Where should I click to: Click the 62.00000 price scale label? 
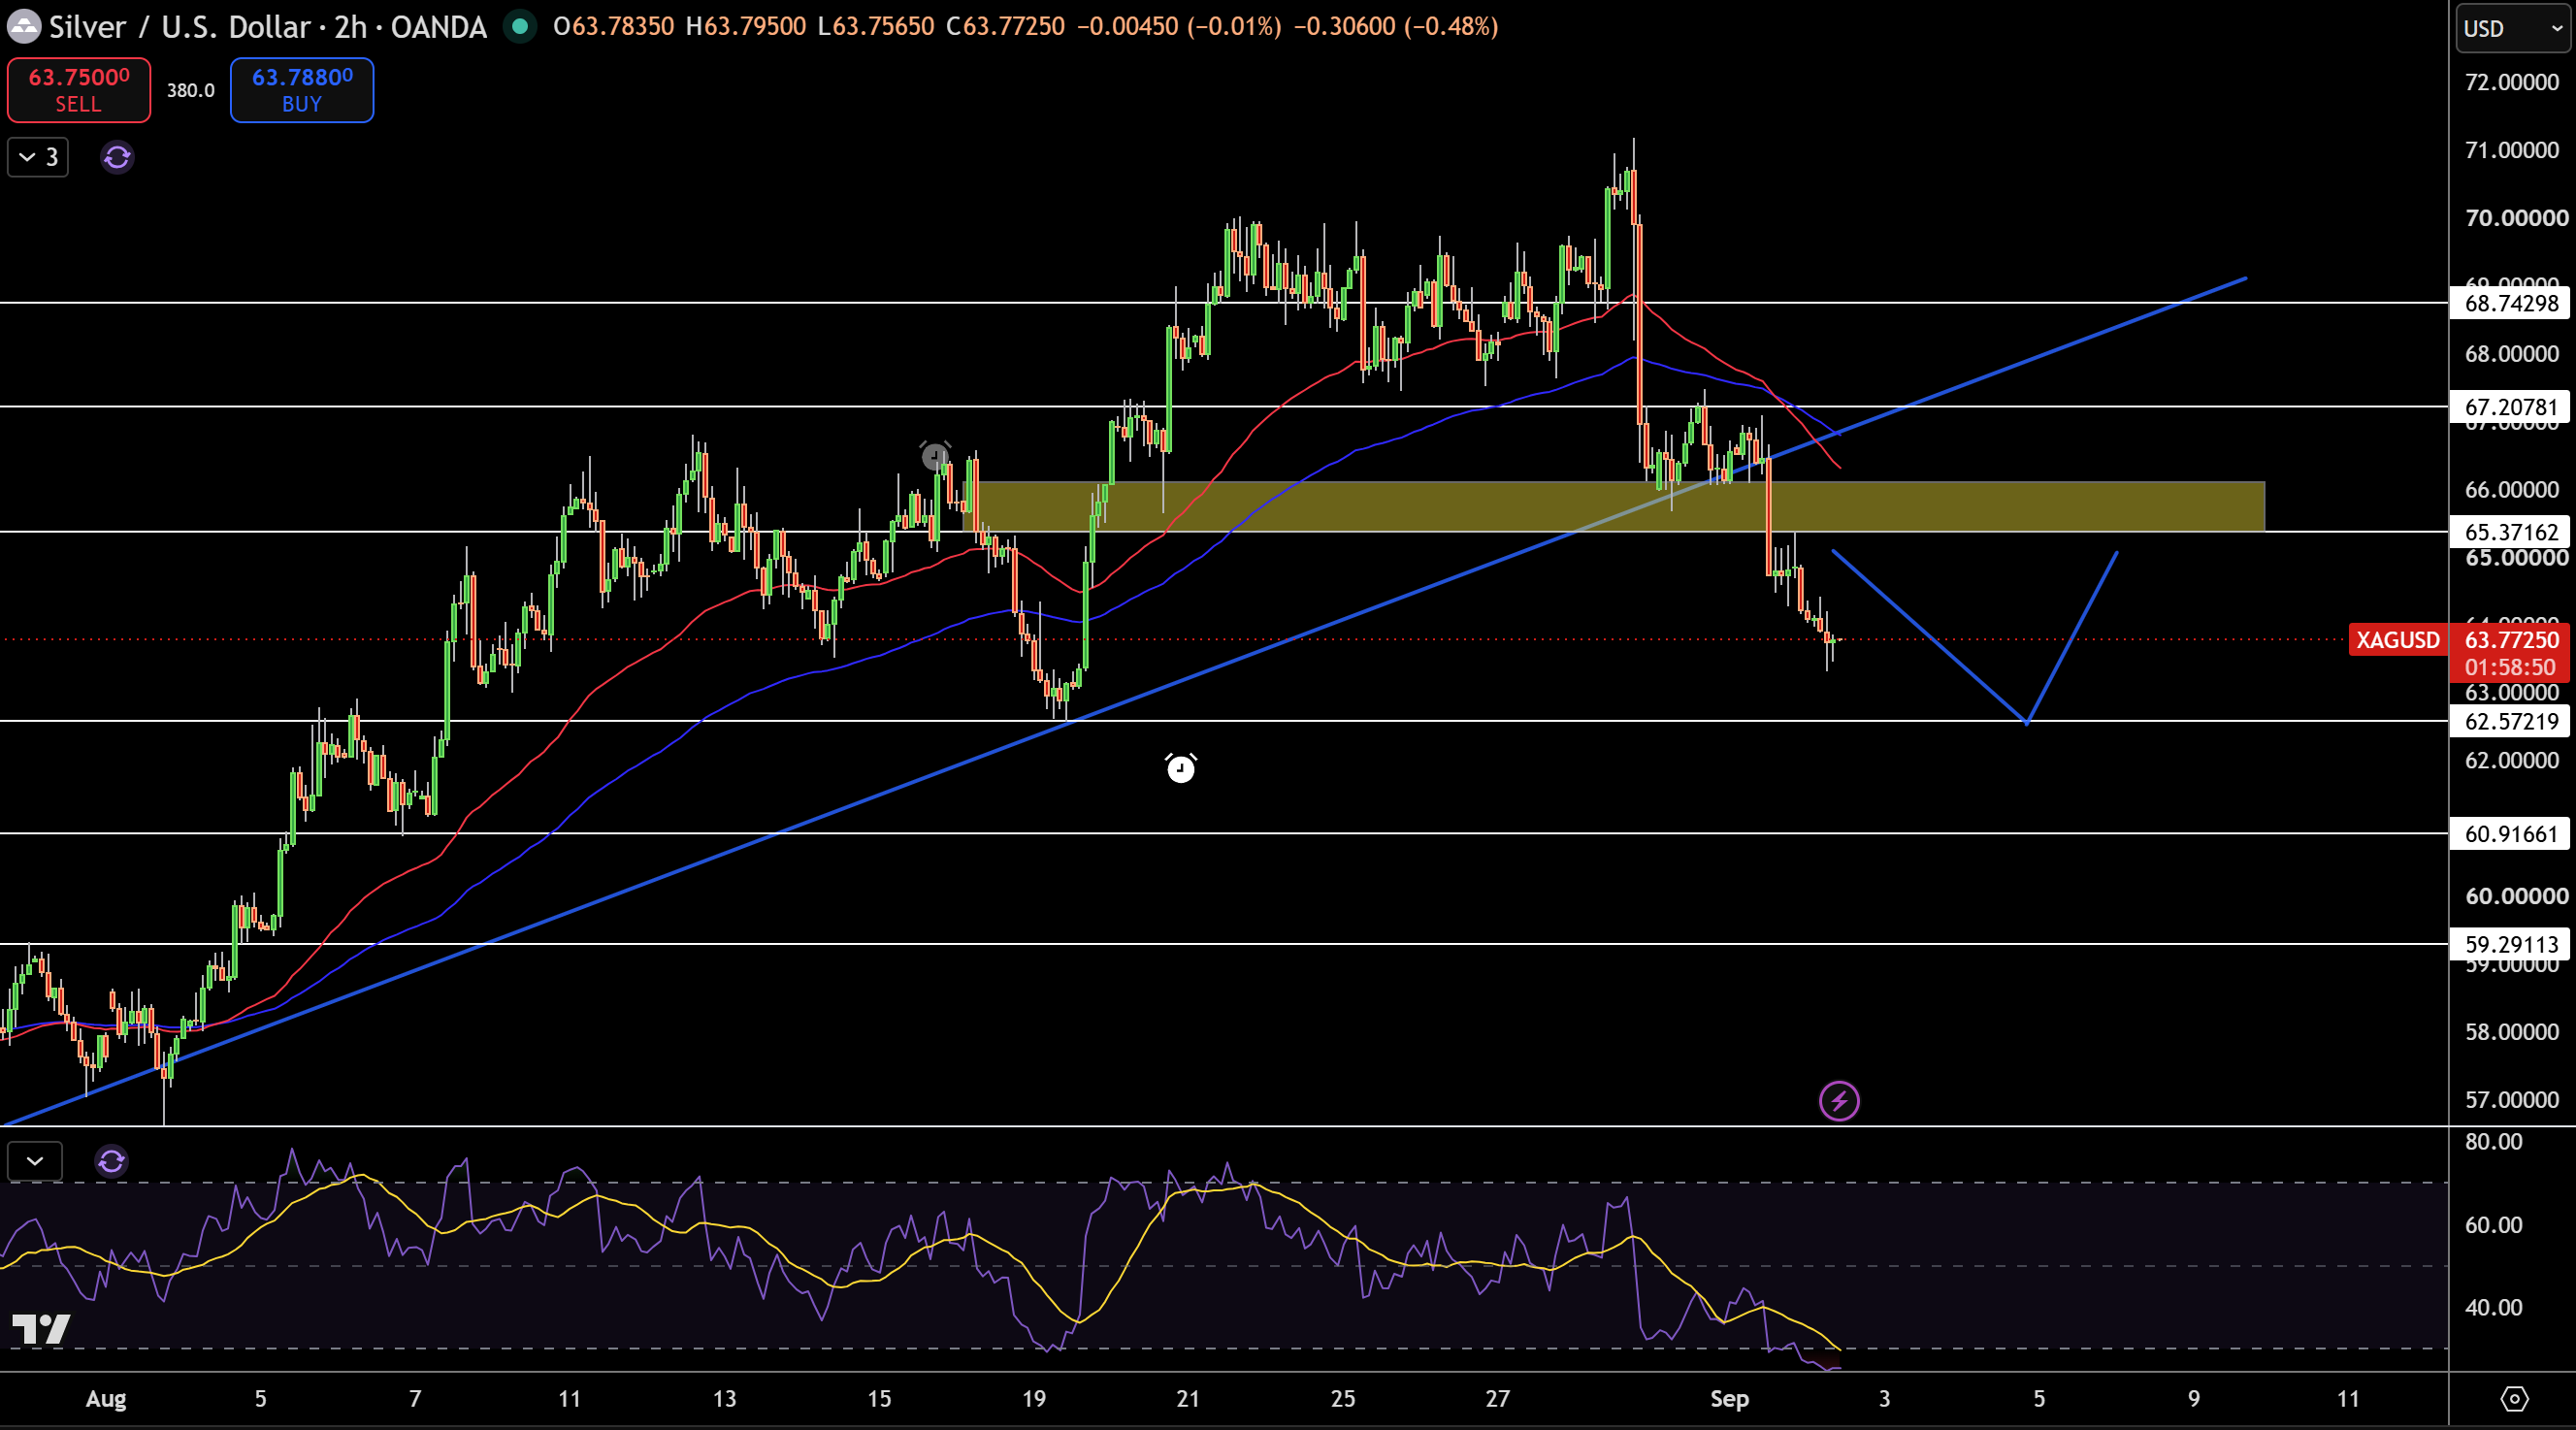(2511, 760)
